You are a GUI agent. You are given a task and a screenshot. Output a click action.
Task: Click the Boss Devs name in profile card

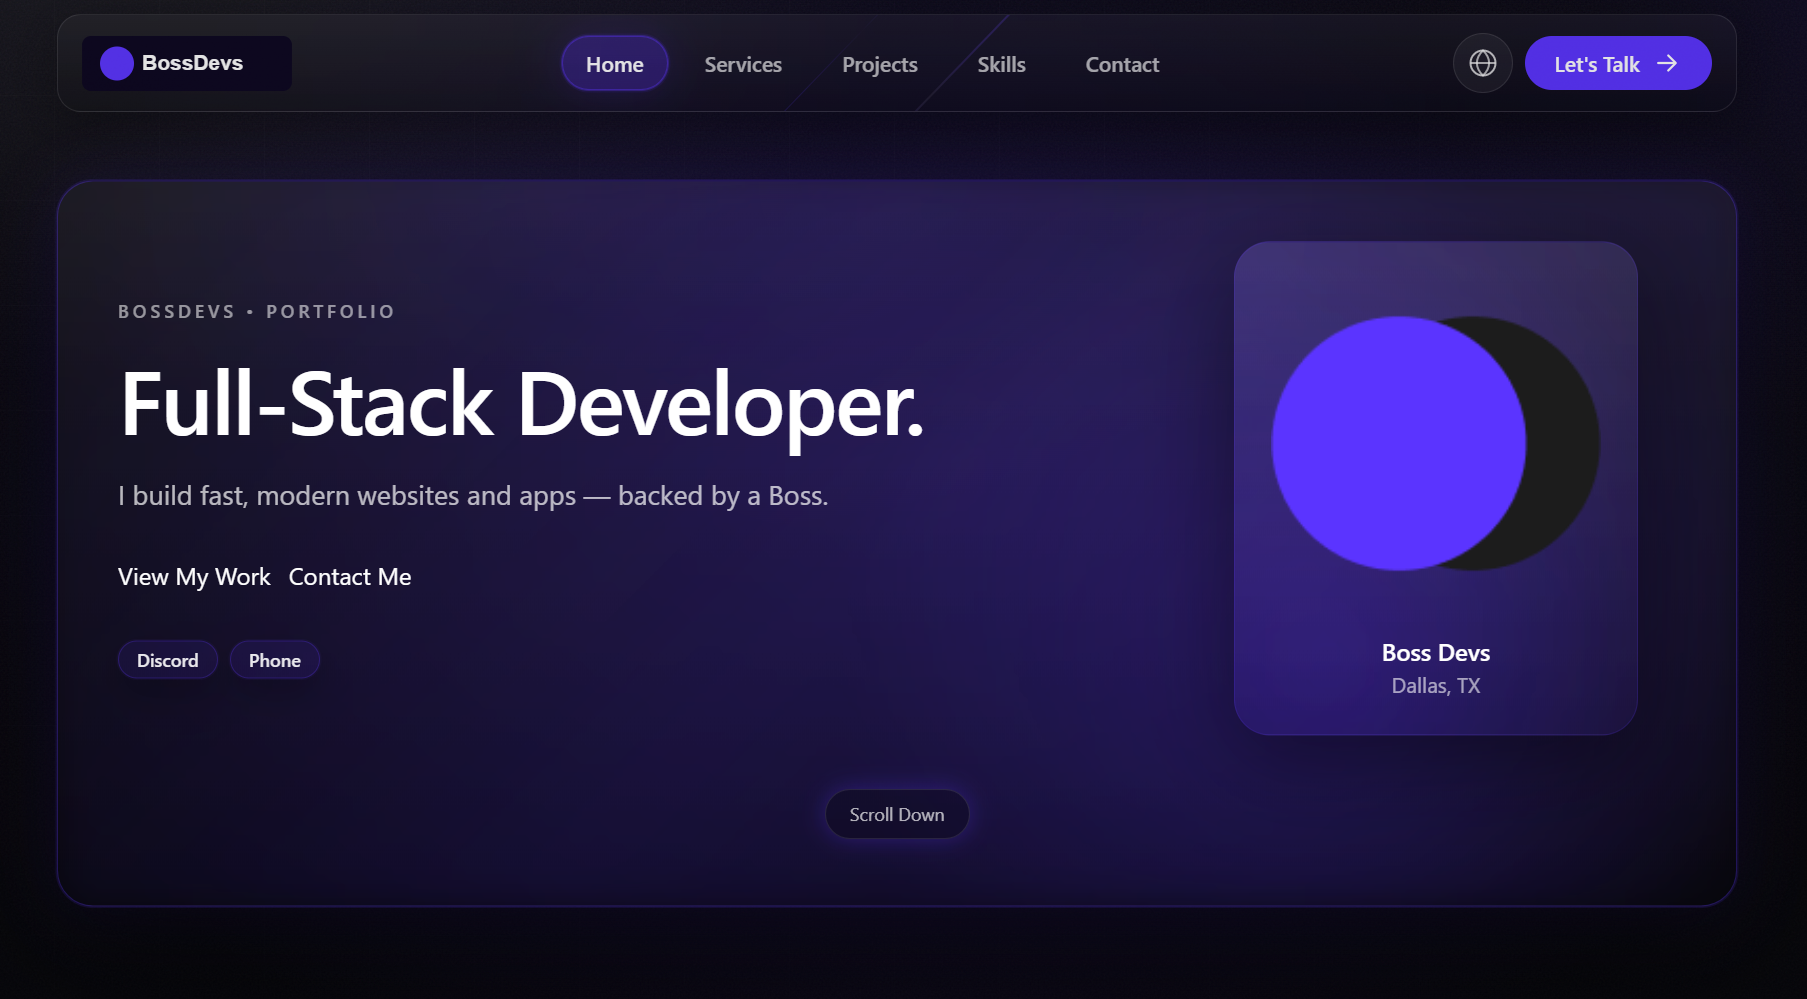click(x=1435, y=653)
